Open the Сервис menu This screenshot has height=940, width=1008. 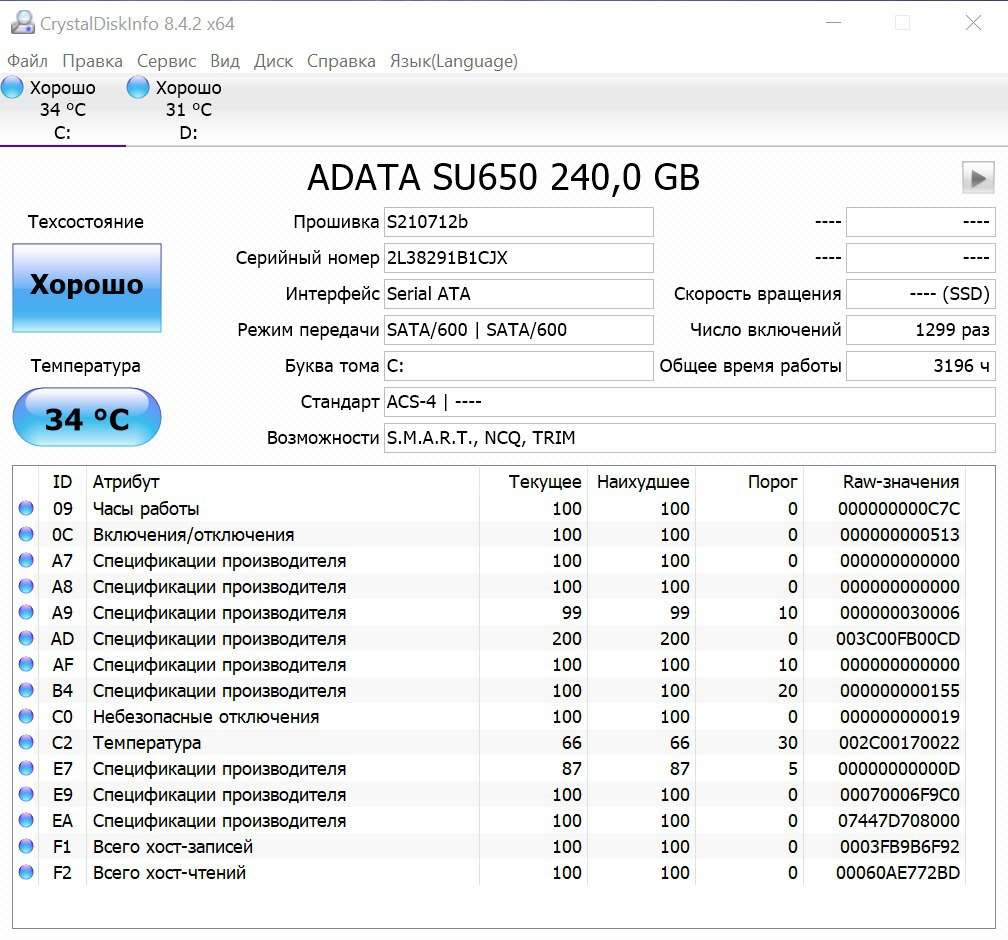[x=166, y=61]
